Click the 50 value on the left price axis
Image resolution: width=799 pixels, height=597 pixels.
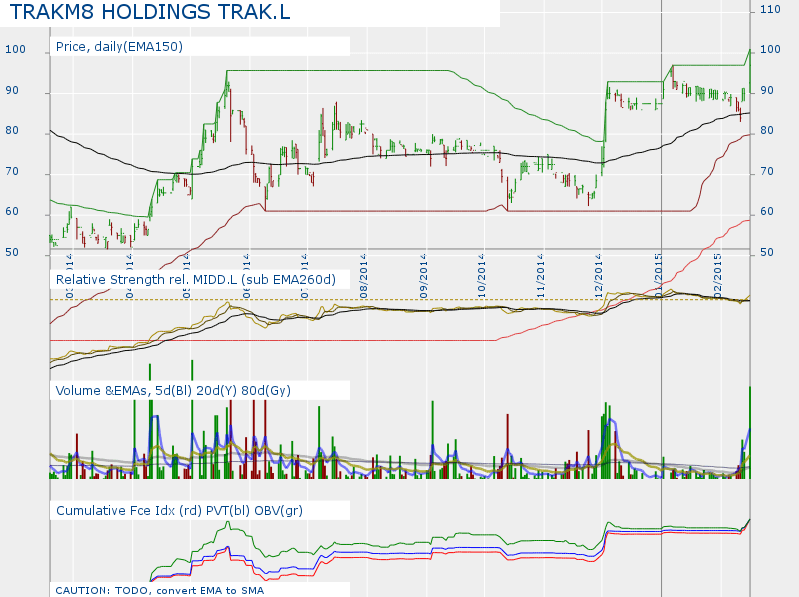click(x=12, y=253)
